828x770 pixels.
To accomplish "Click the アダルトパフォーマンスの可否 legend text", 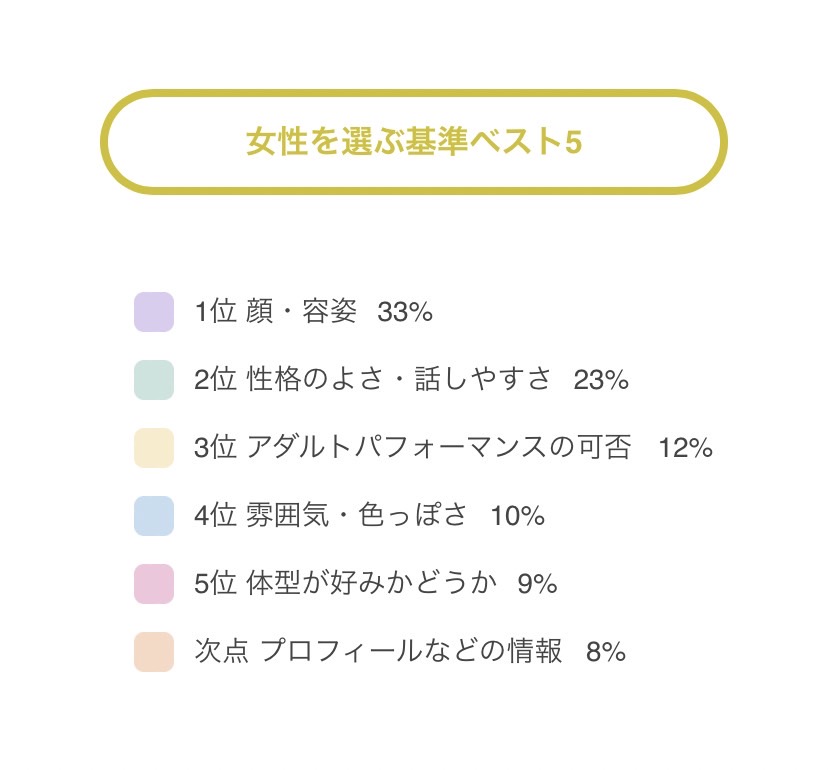I will (x=439, y=448).
